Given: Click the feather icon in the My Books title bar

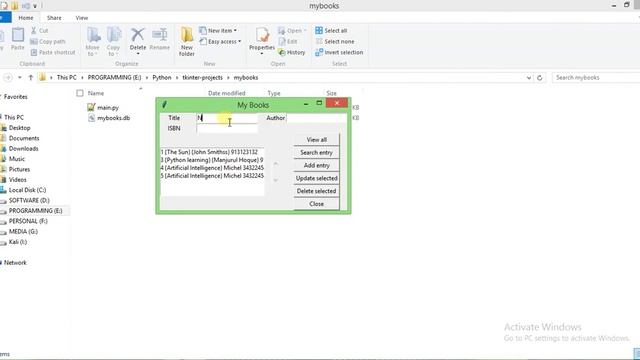Looking at the screenshot, I should [164, 104].
